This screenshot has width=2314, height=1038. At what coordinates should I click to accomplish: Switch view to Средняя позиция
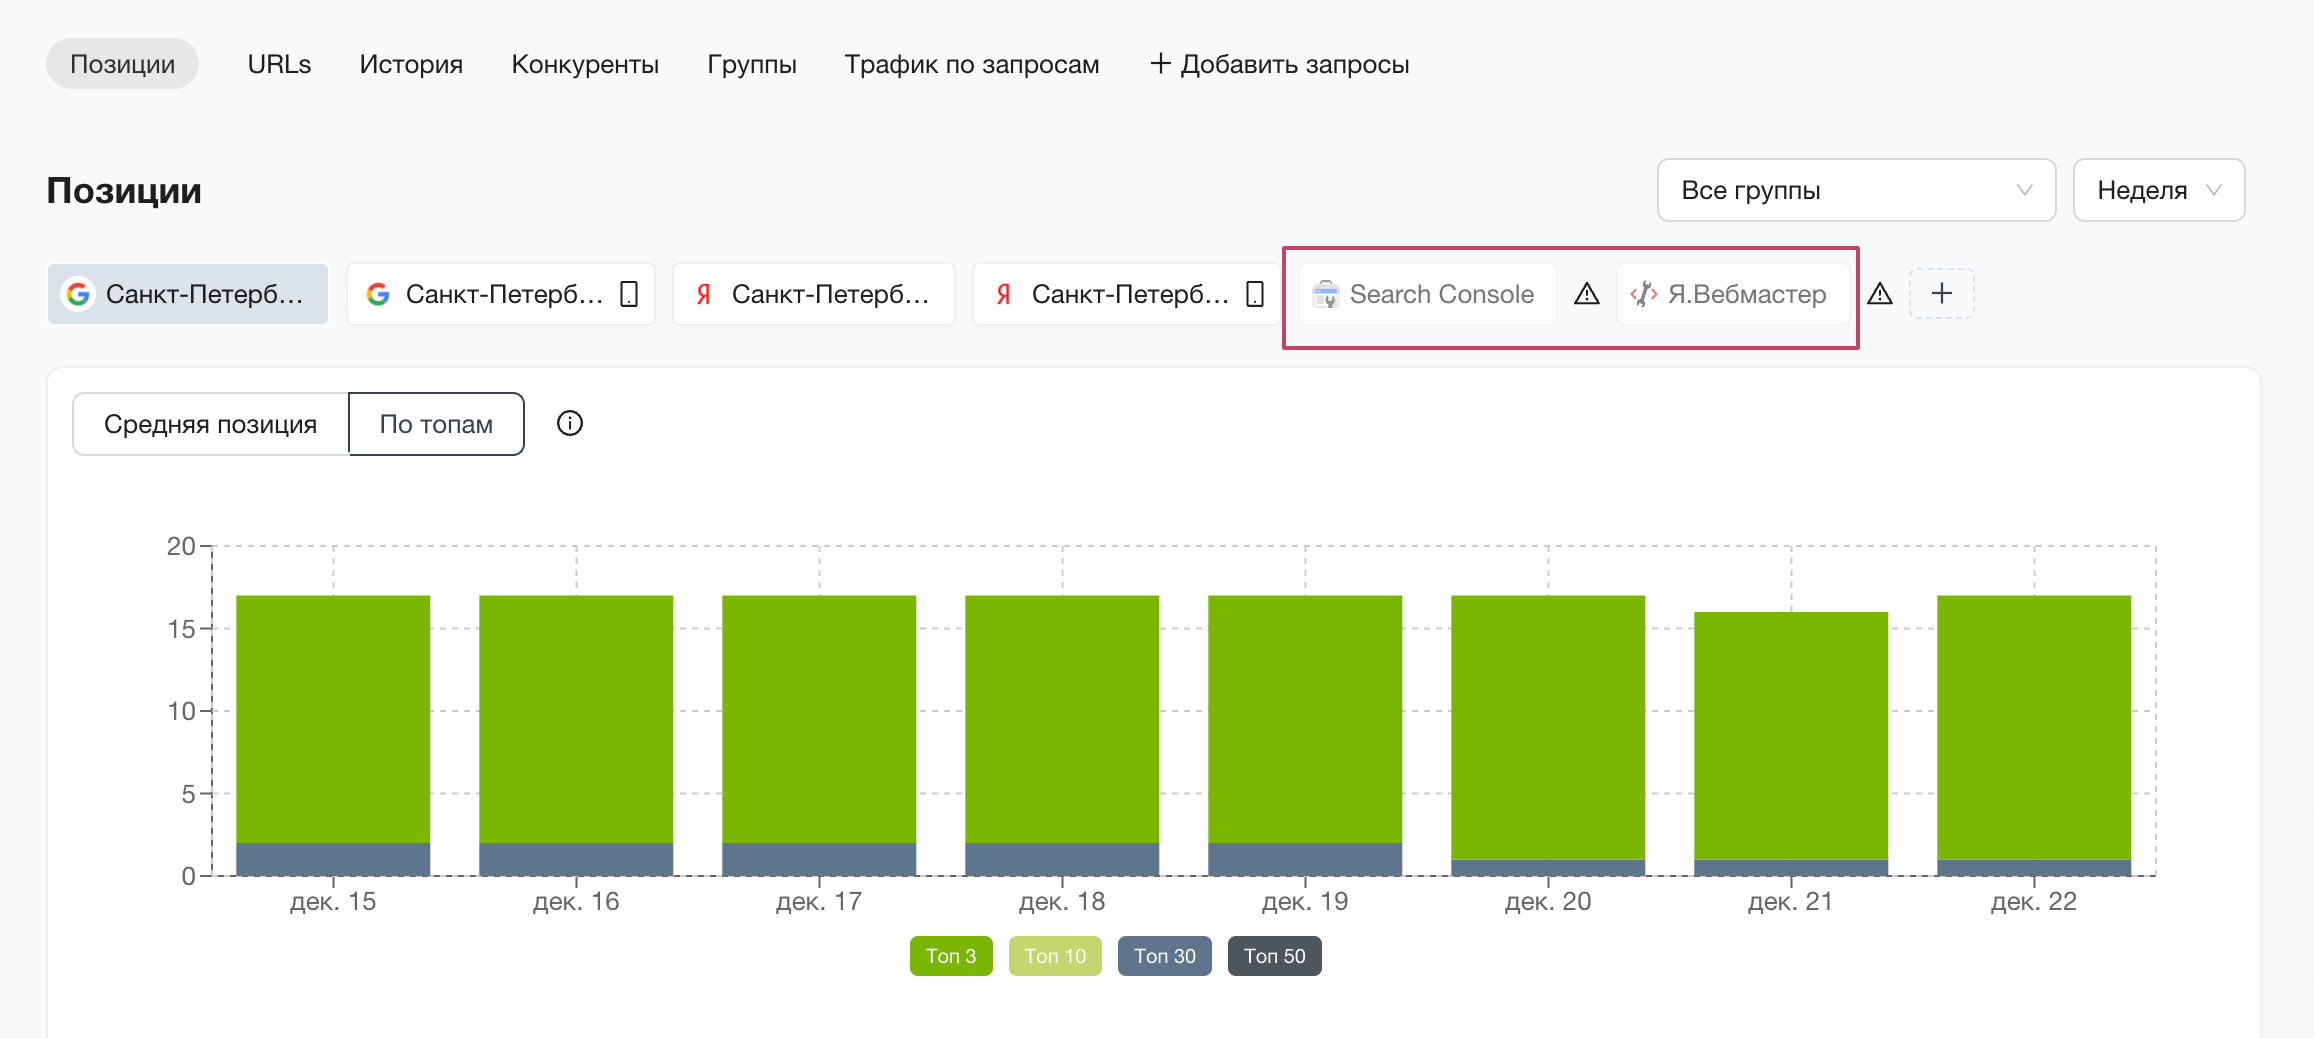click(209, 423)
